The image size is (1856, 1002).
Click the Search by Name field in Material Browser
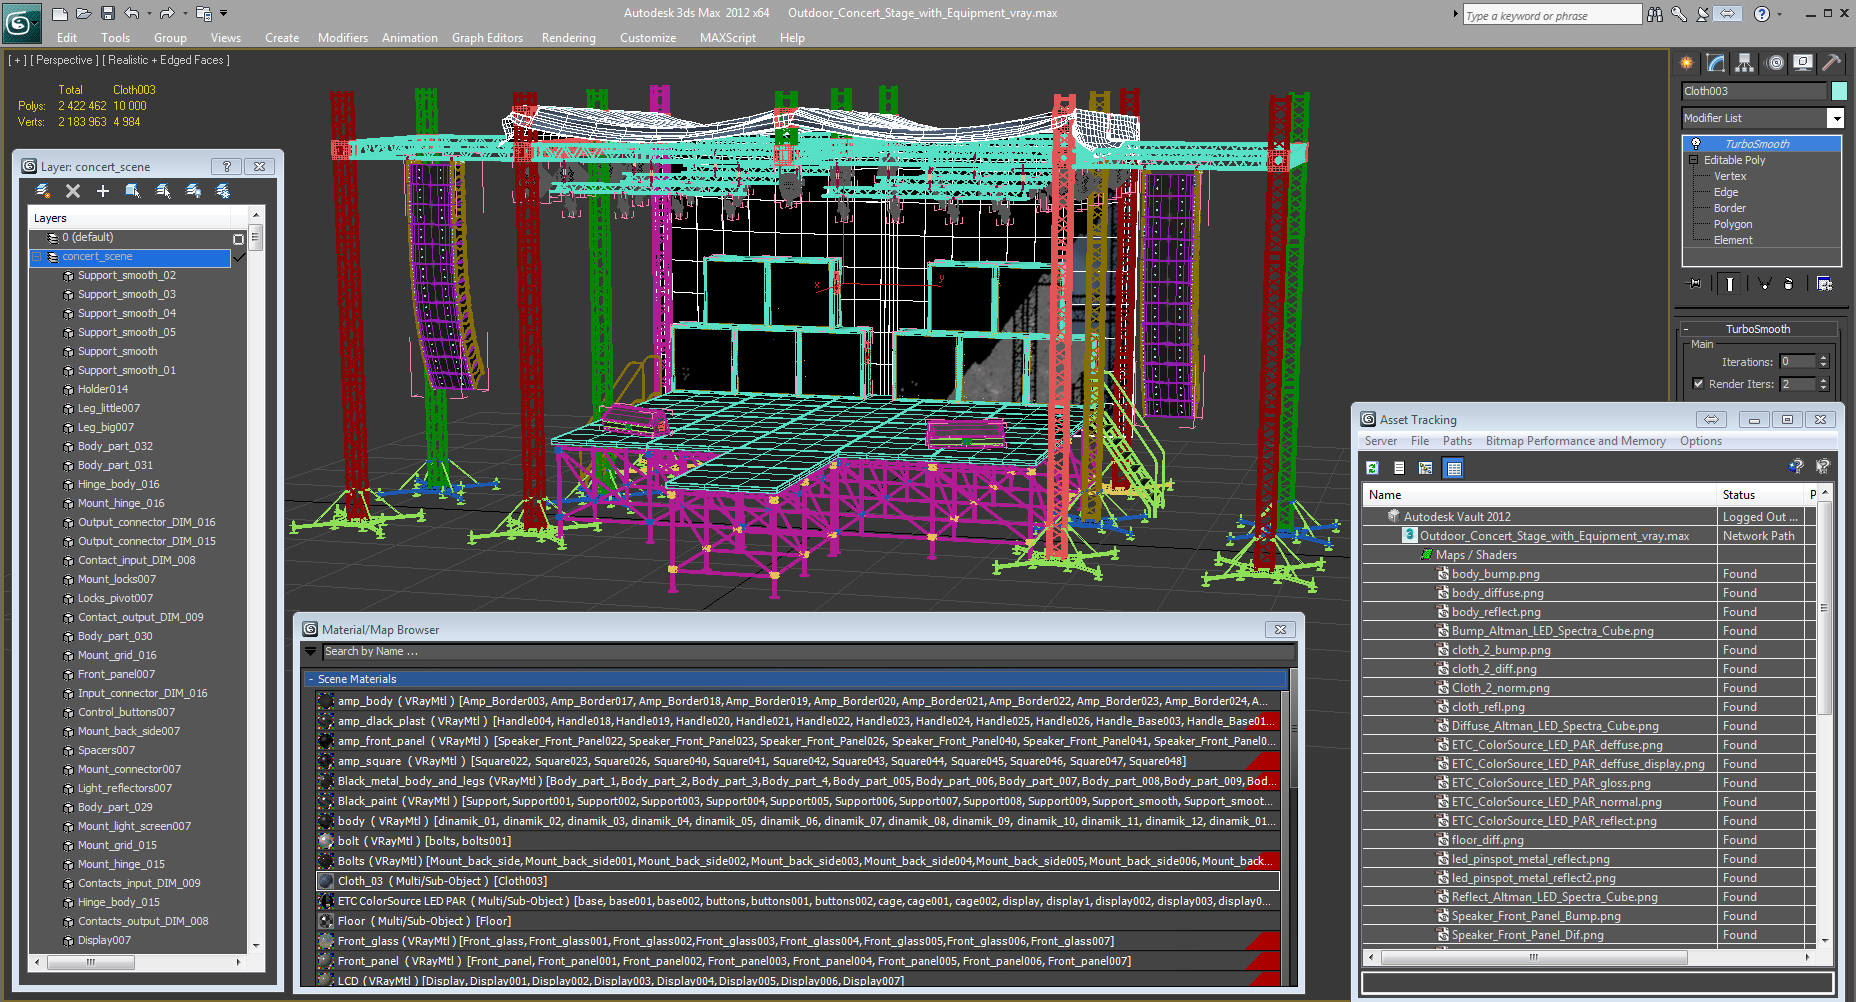pyautogui.click(x=808, y=652)
